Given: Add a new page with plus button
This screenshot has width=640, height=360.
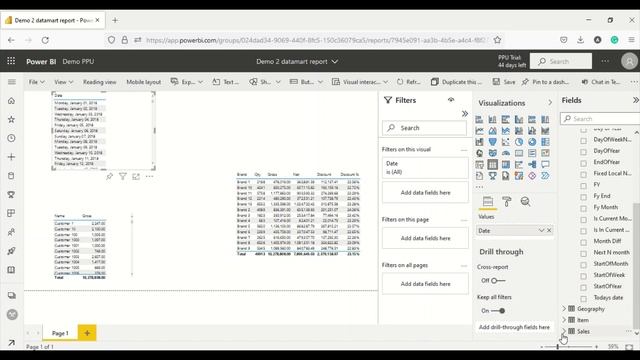Looking at the screenshot, I should pos(87,333).
